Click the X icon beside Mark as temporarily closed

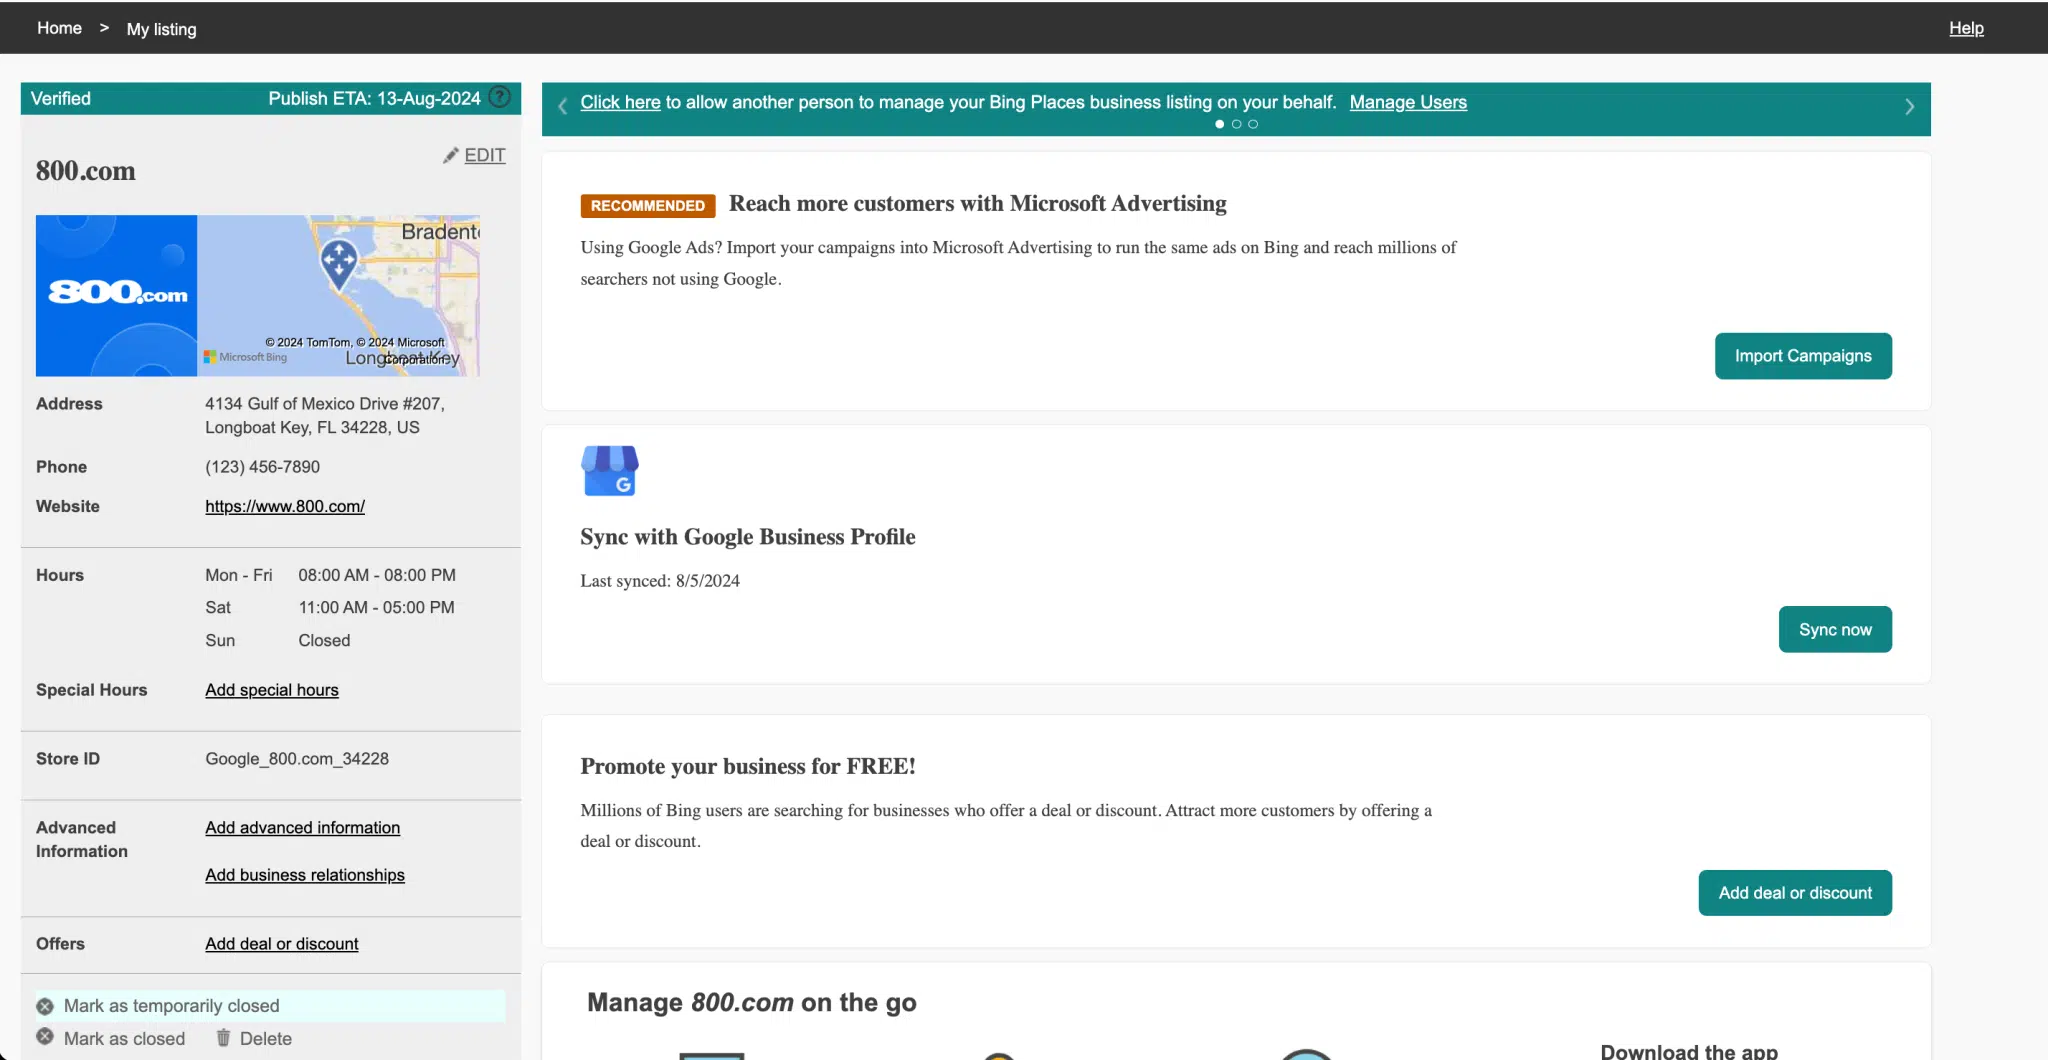(45, 1006)
